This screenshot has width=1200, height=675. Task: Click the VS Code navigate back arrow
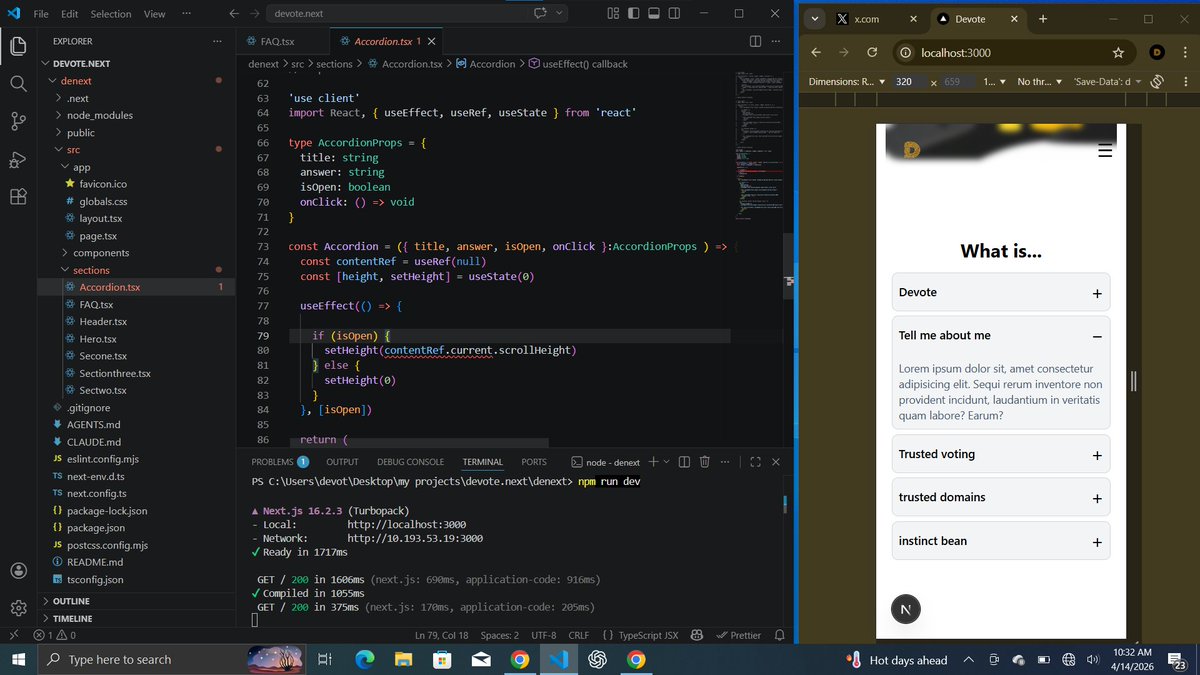(x=233, y=14)
